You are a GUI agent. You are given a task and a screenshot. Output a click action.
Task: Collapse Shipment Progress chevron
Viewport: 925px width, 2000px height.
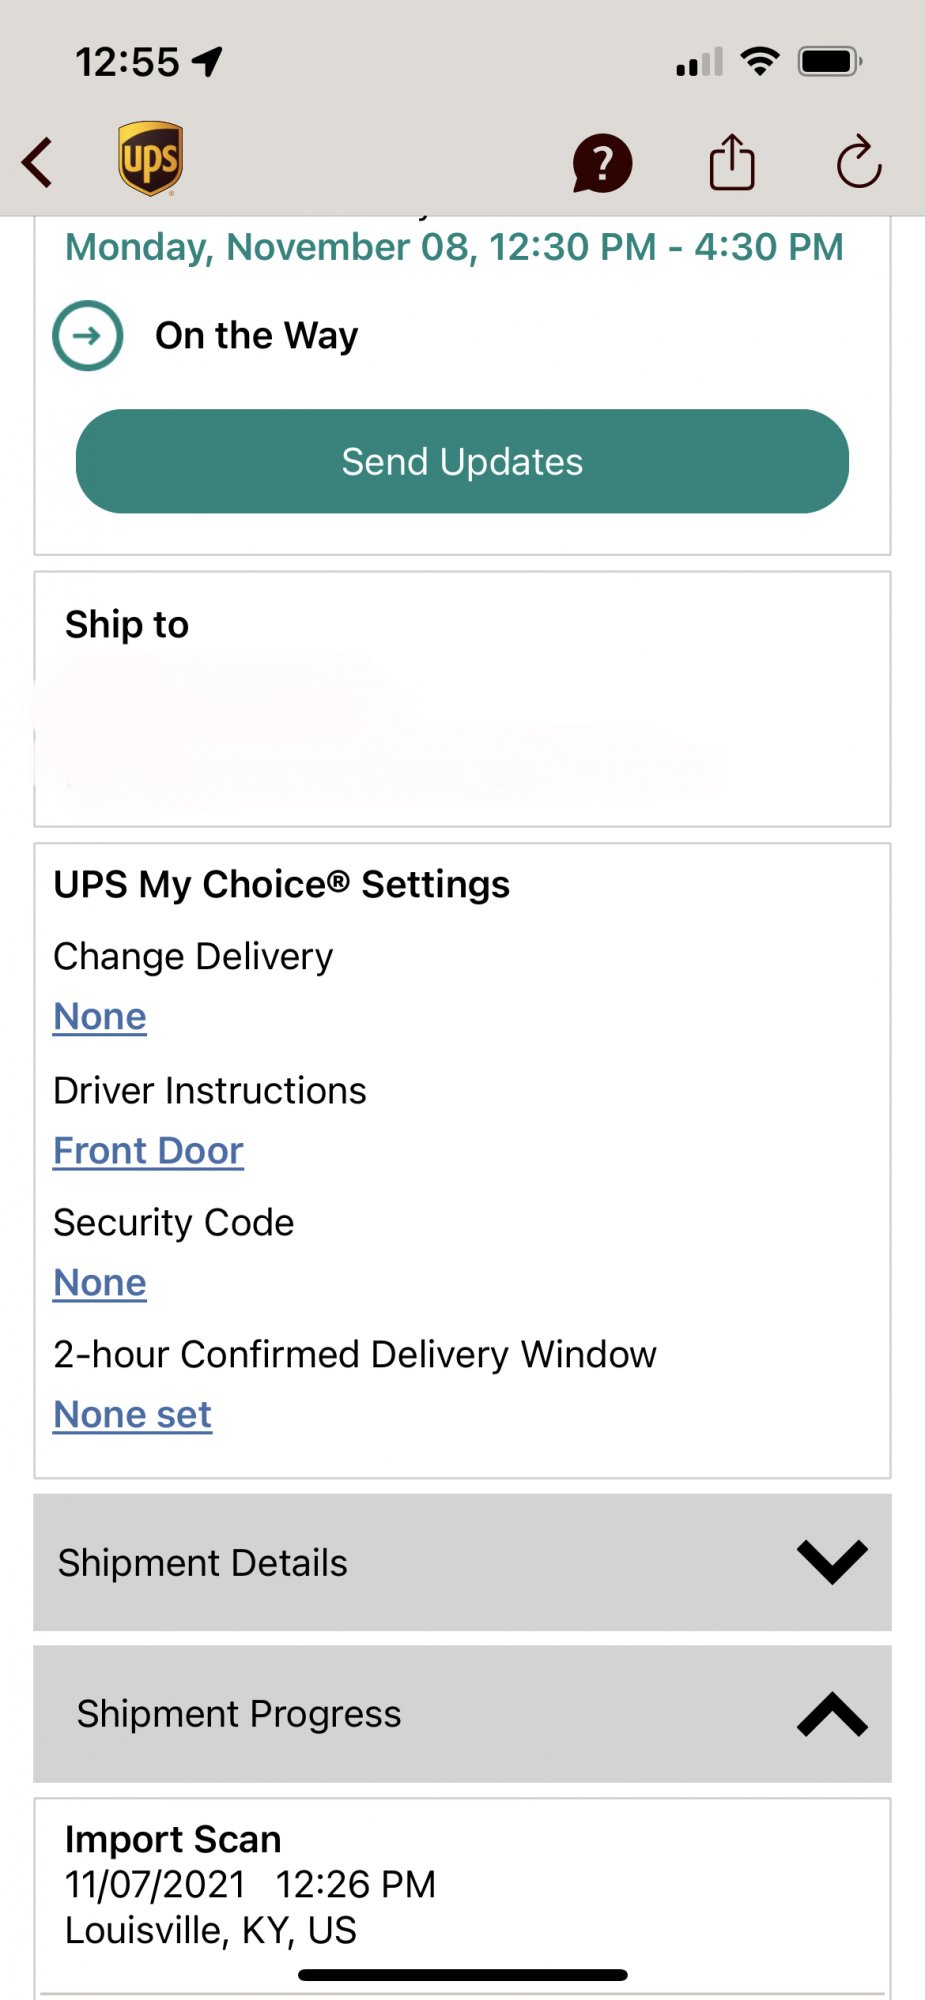832,1714
